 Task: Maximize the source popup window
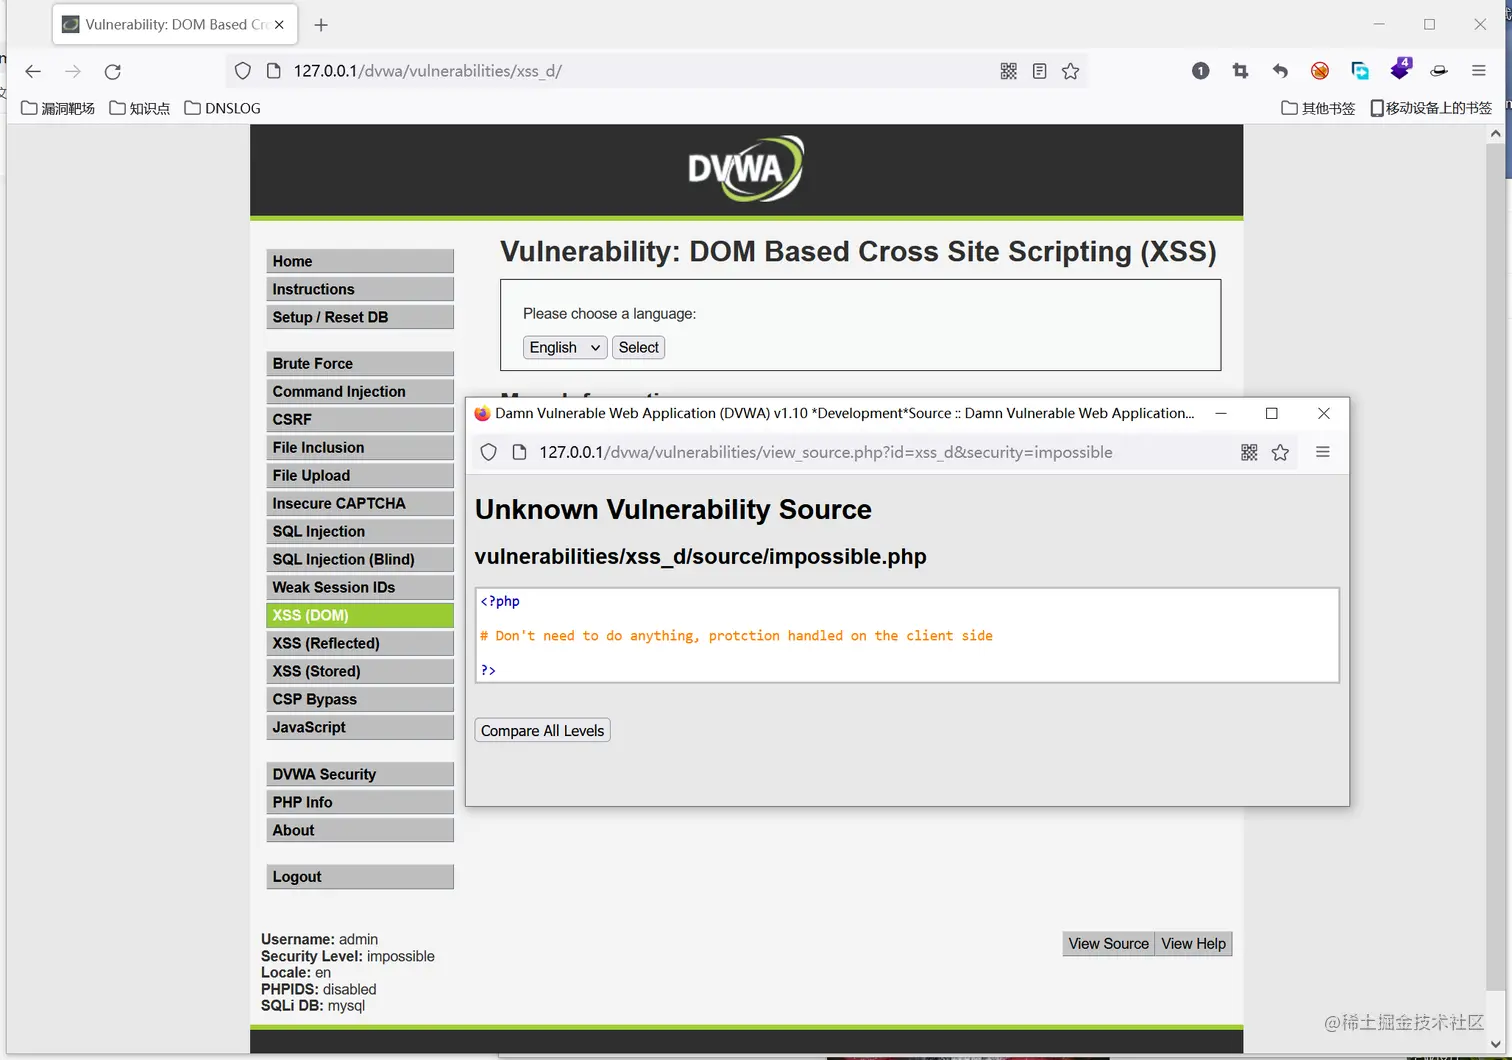1272,413
